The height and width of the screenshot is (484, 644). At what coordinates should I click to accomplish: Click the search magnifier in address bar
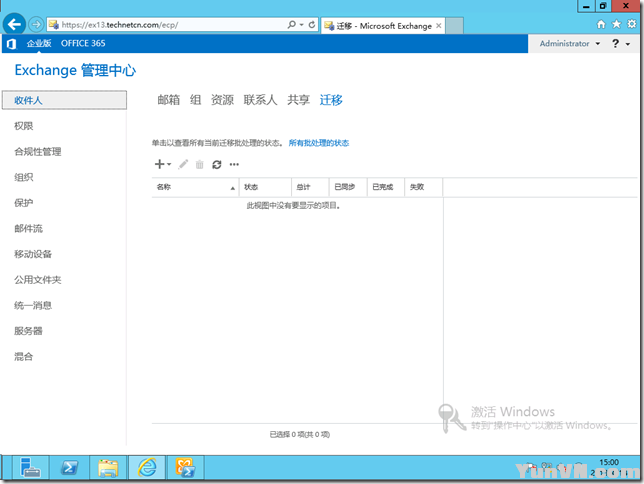click(292, 25)
